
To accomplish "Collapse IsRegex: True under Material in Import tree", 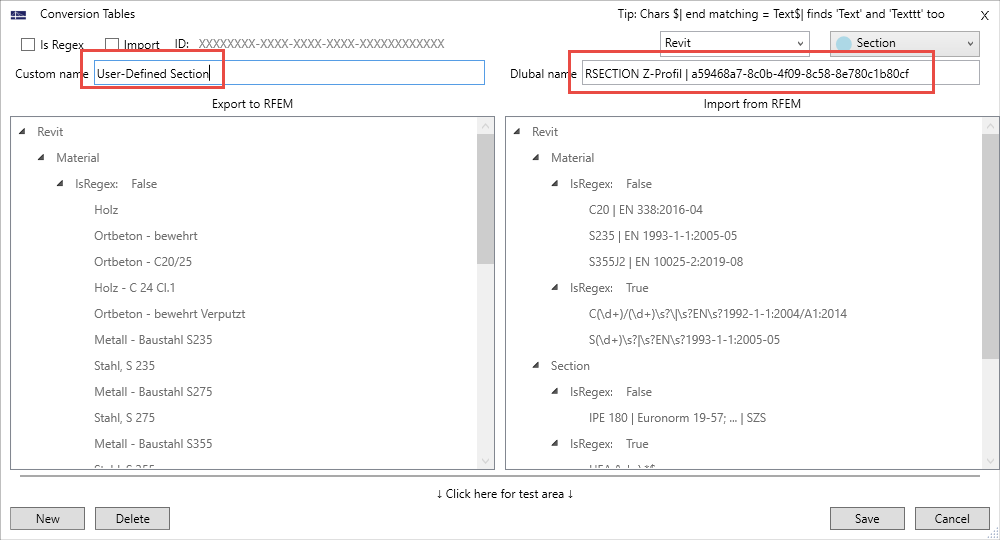I will [x=555, y=288].
